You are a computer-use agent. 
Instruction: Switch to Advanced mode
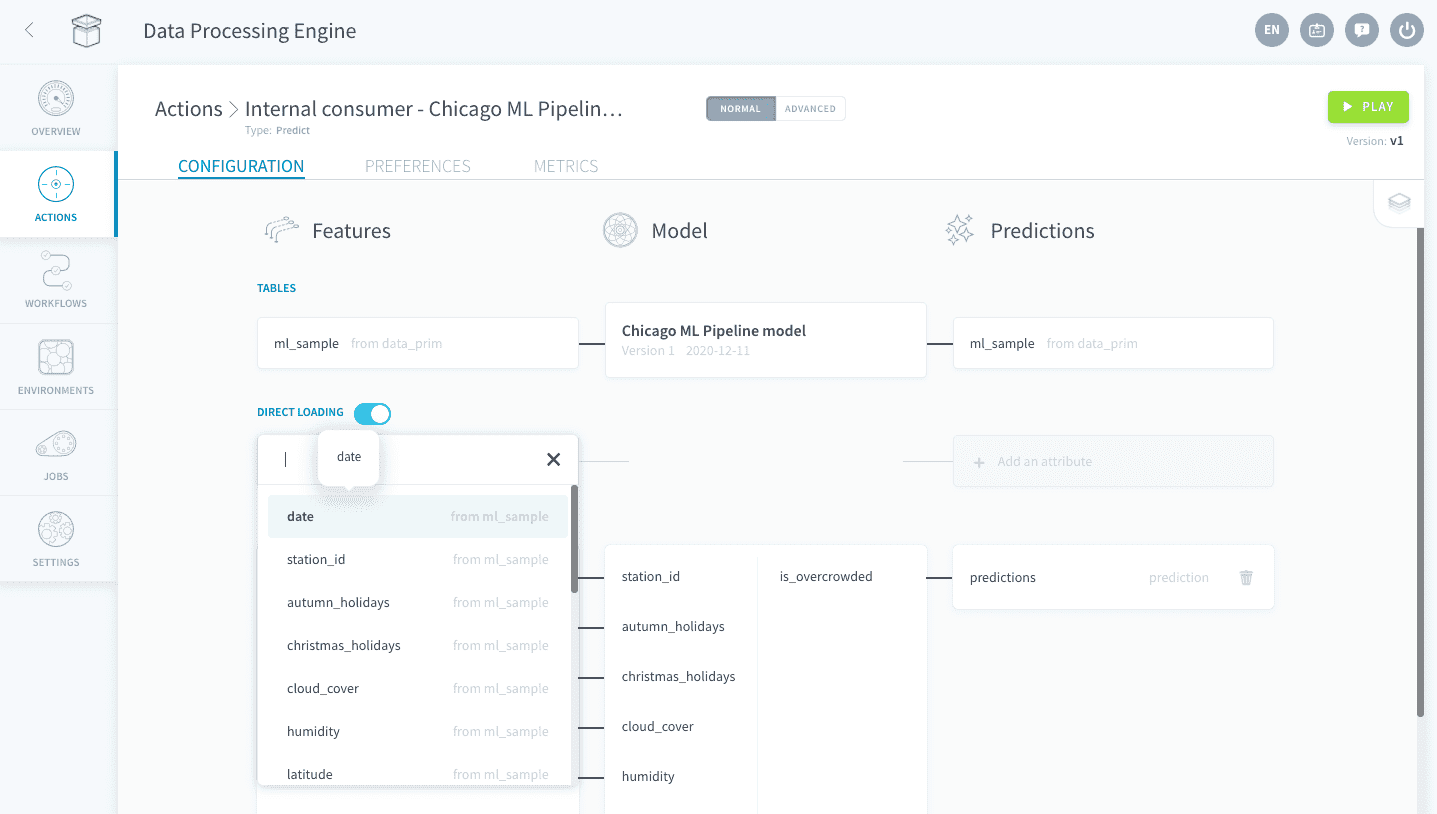coord(810,108)
